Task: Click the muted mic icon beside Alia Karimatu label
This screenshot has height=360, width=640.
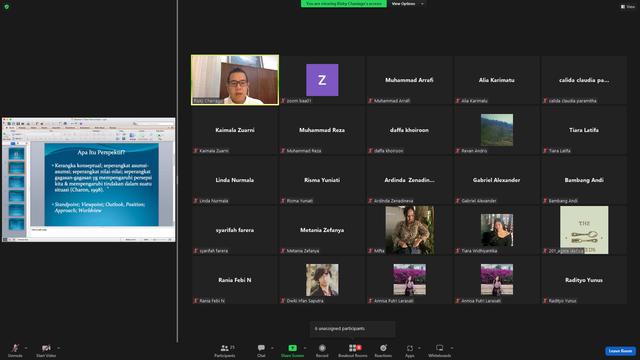Action: (x=458, y=101)
